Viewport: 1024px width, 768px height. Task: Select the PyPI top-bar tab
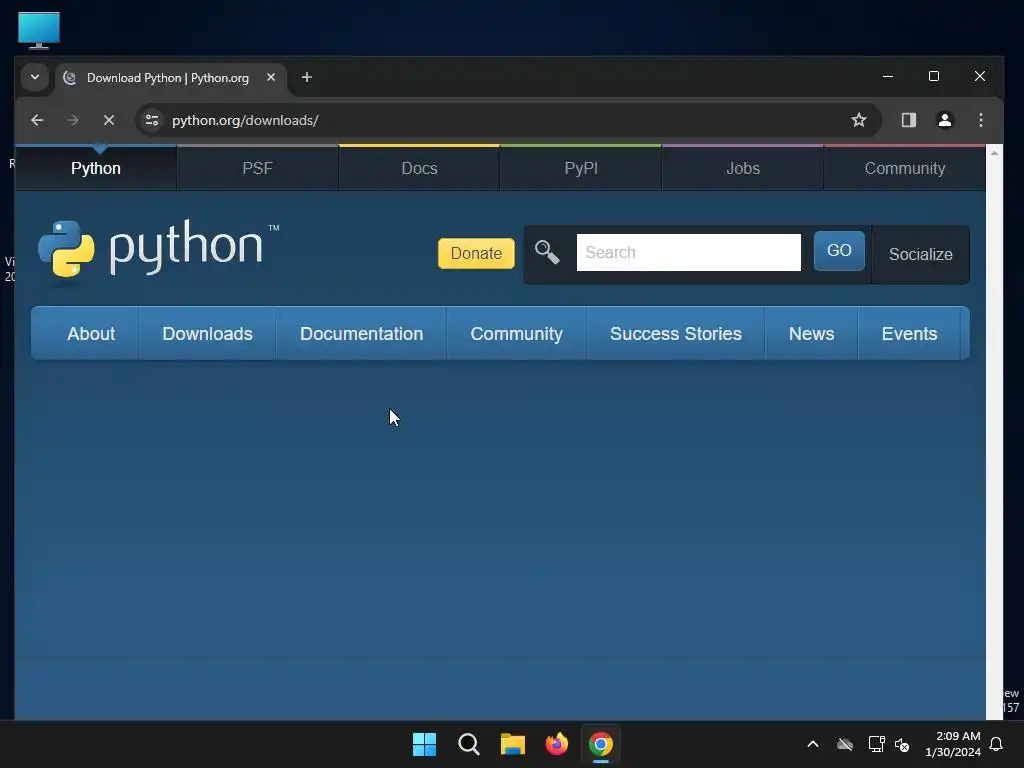point(581,168)
